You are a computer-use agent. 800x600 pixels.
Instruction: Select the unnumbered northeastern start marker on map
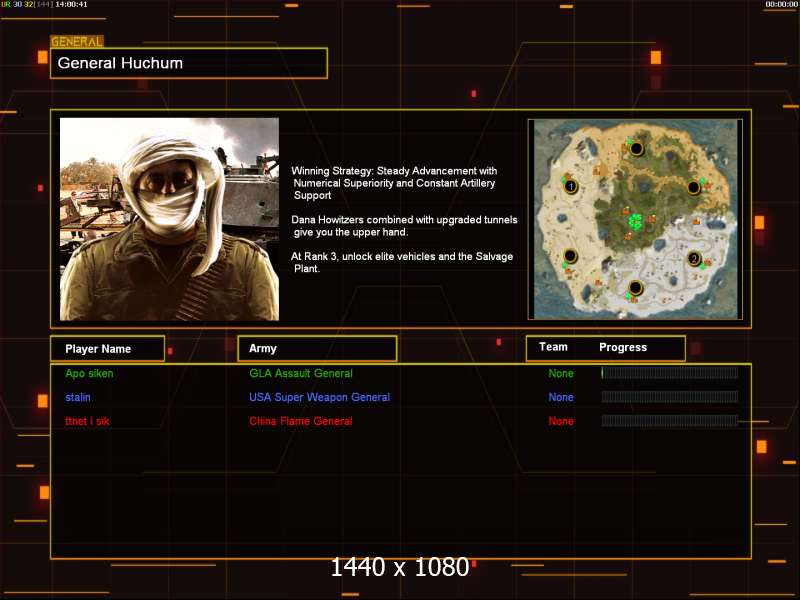pos(693,187)
